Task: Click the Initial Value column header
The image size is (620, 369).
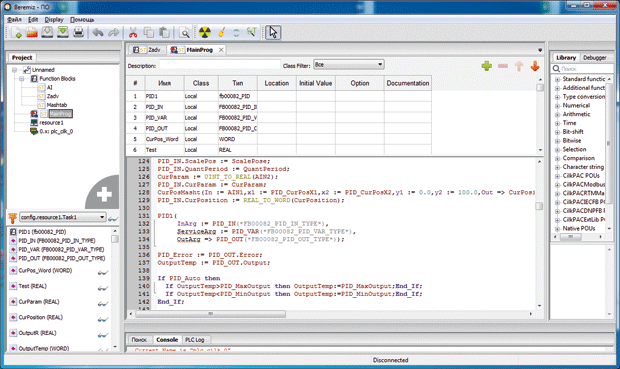Action: coord(316,83)
